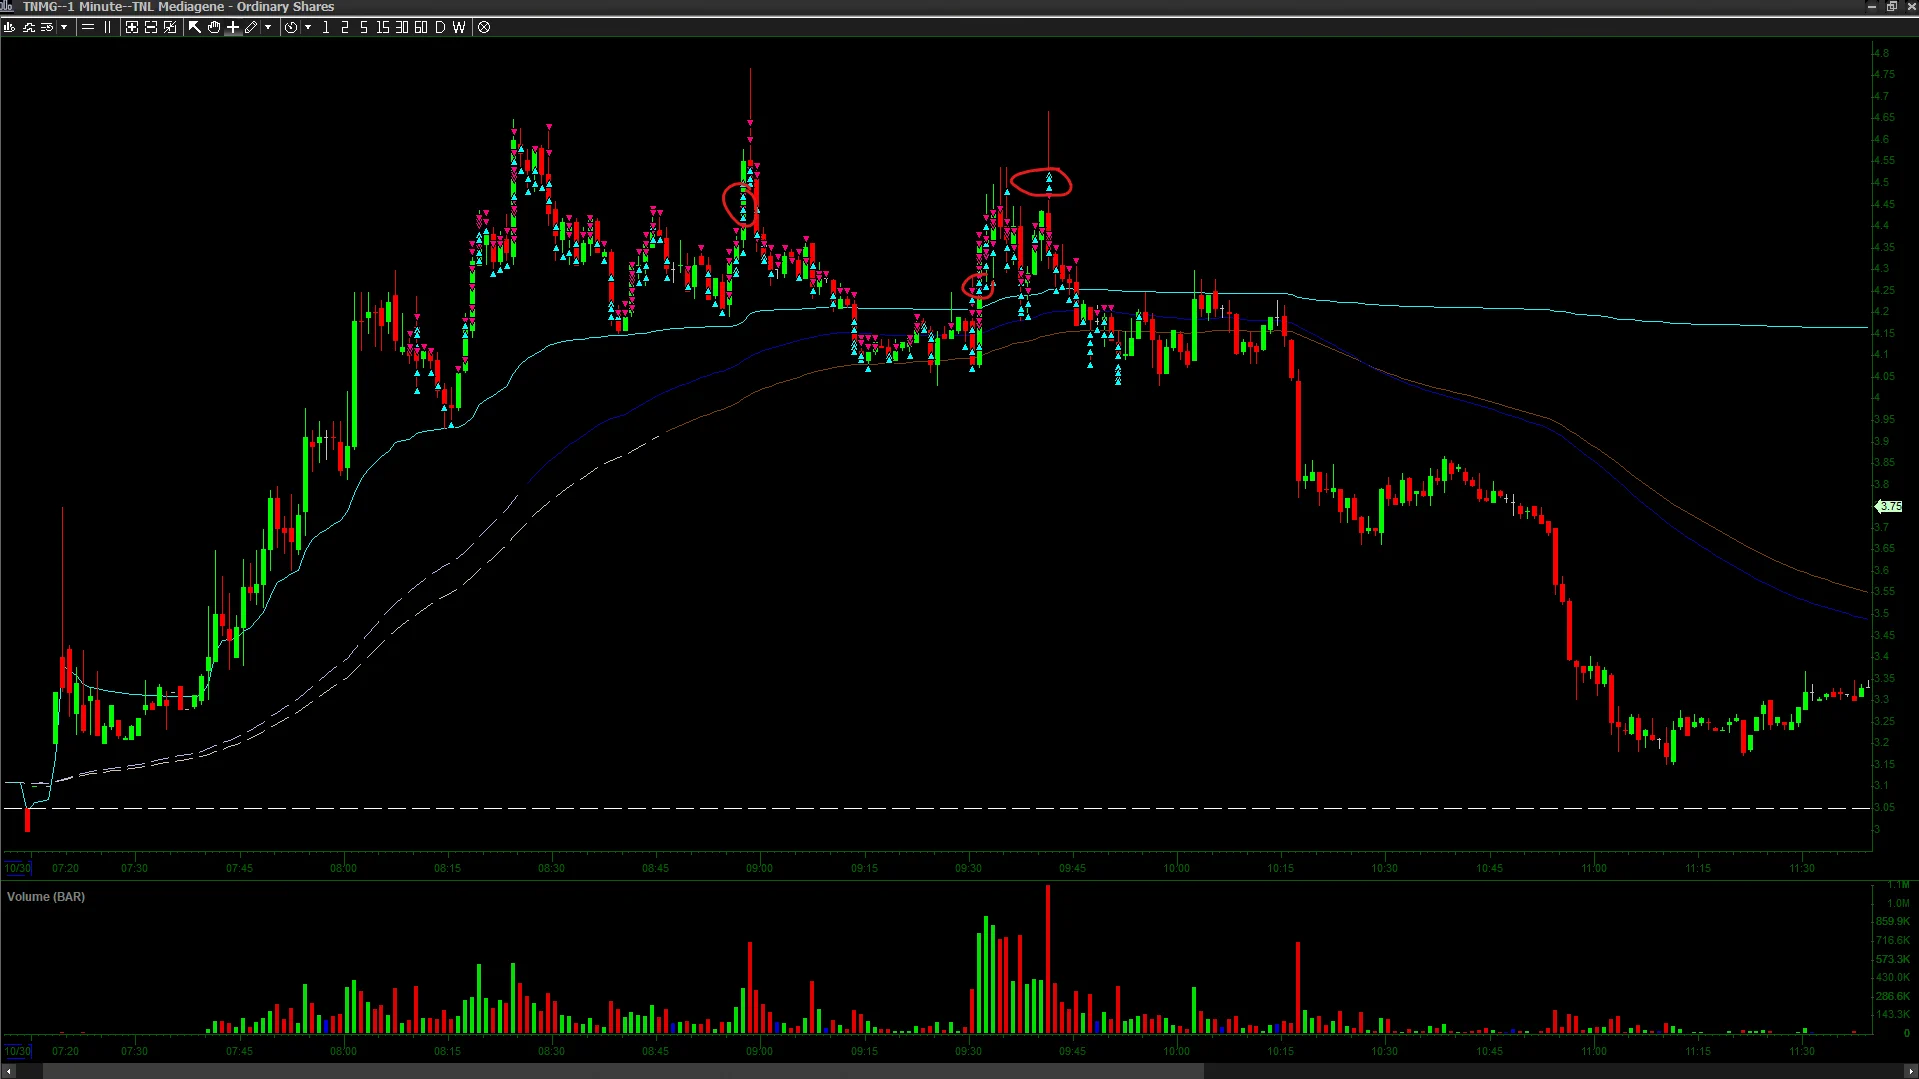Expand the drawing tools dropdown arrow

268,27
